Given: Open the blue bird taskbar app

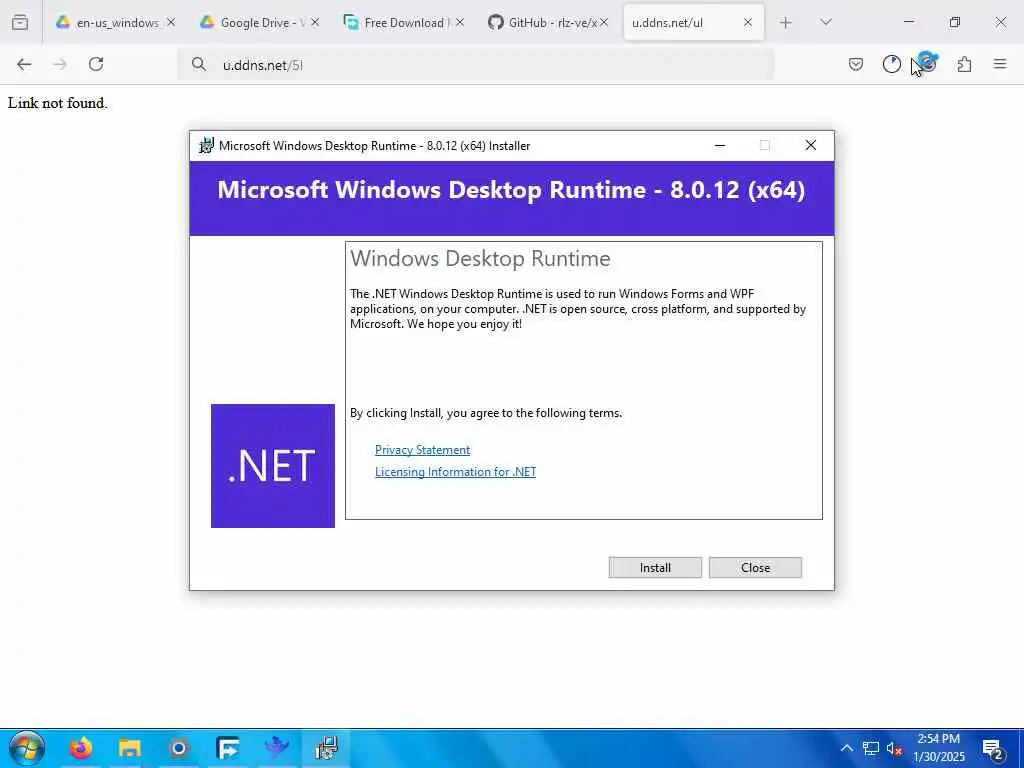Looking at the screenshot, I should click(x=277, y=748).
